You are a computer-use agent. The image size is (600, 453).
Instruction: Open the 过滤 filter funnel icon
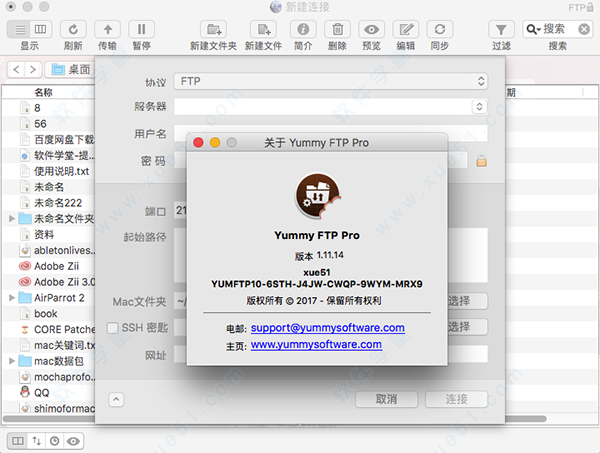pyautogui.click(x=501, y=29)
